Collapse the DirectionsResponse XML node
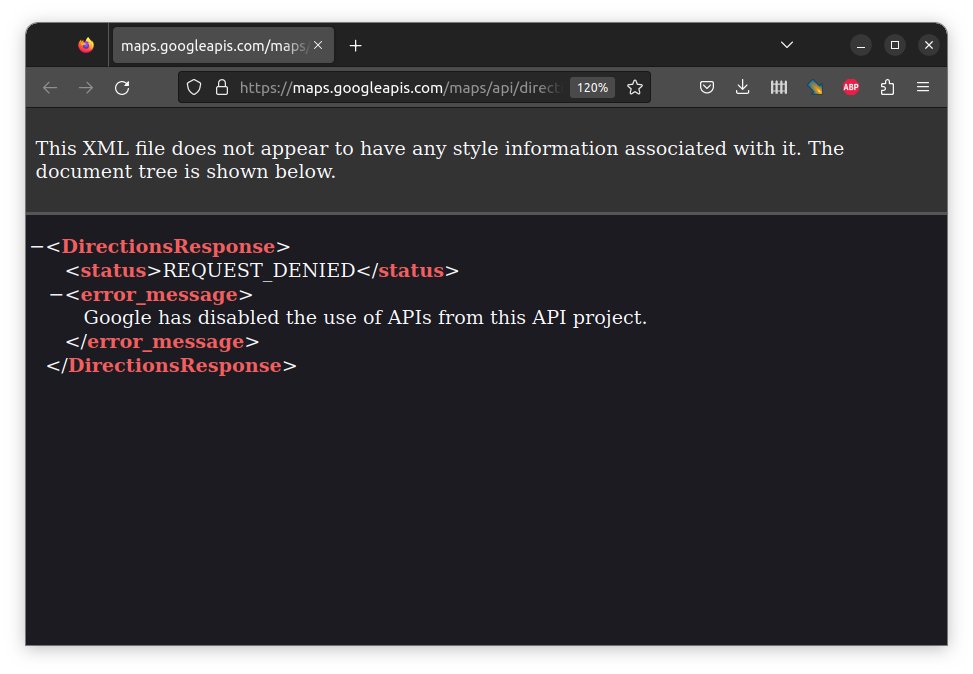The image size is (973, 674). click(x=37, y=246)
